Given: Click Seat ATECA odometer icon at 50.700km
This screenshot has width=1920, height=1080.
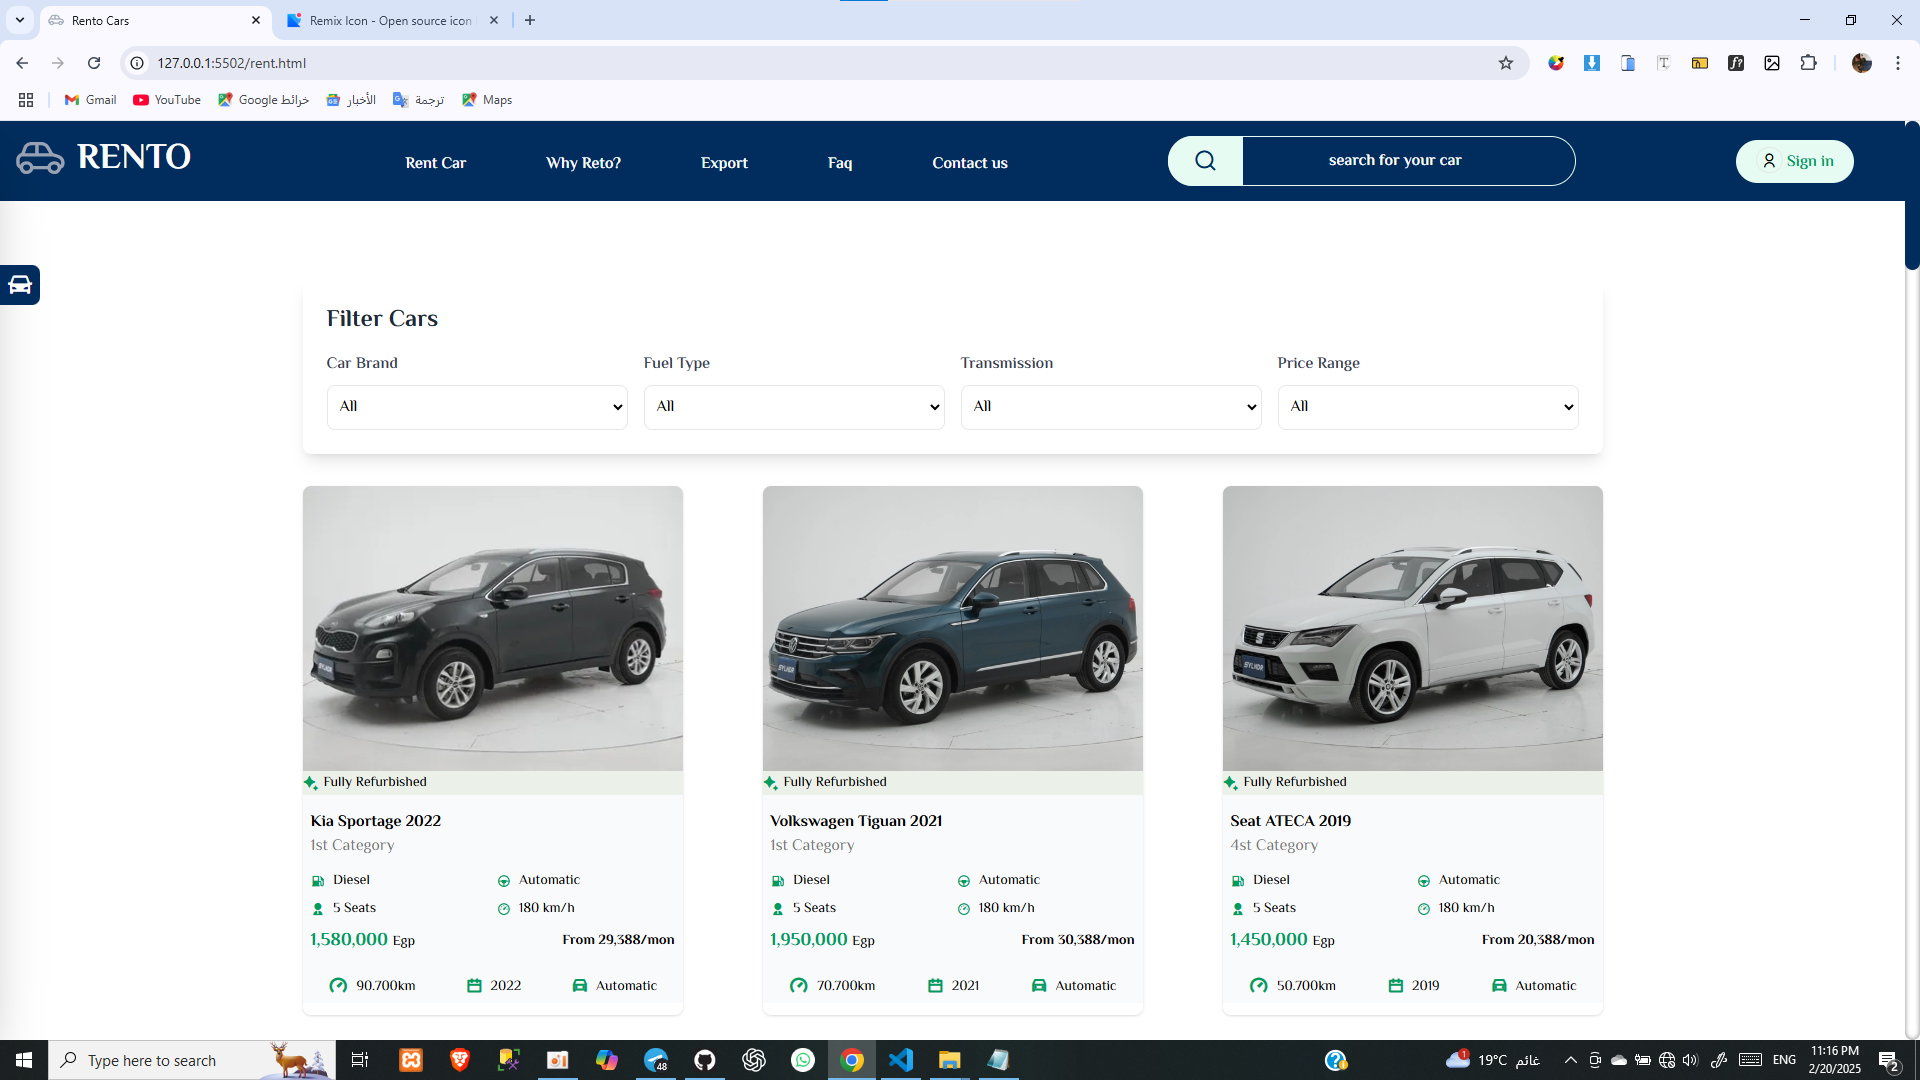Looking at the screenshot, I should point(1258,986).
